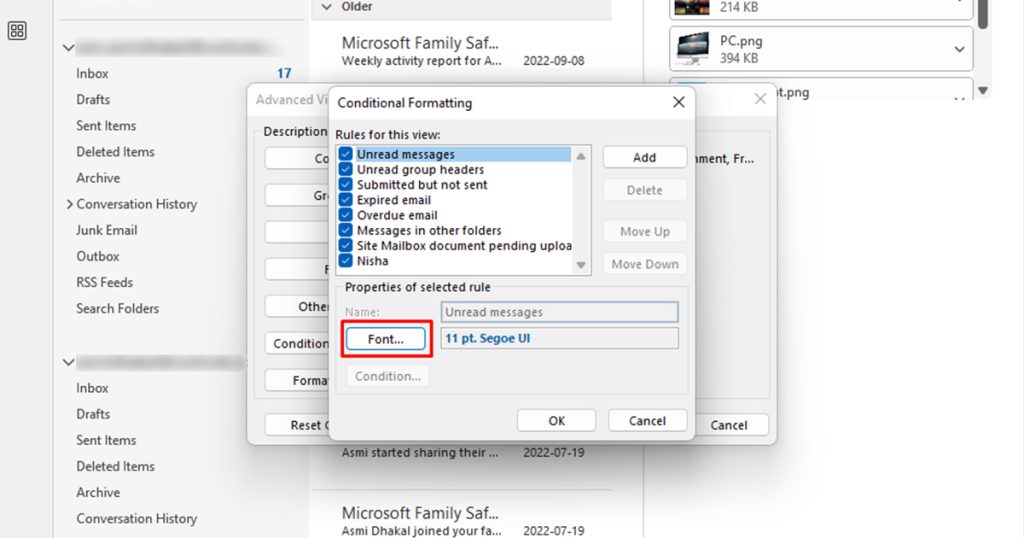The height and width of the screenshot is (538, 1024).
Task: Go to the Junk Email folder
Action: click(107, 230)
